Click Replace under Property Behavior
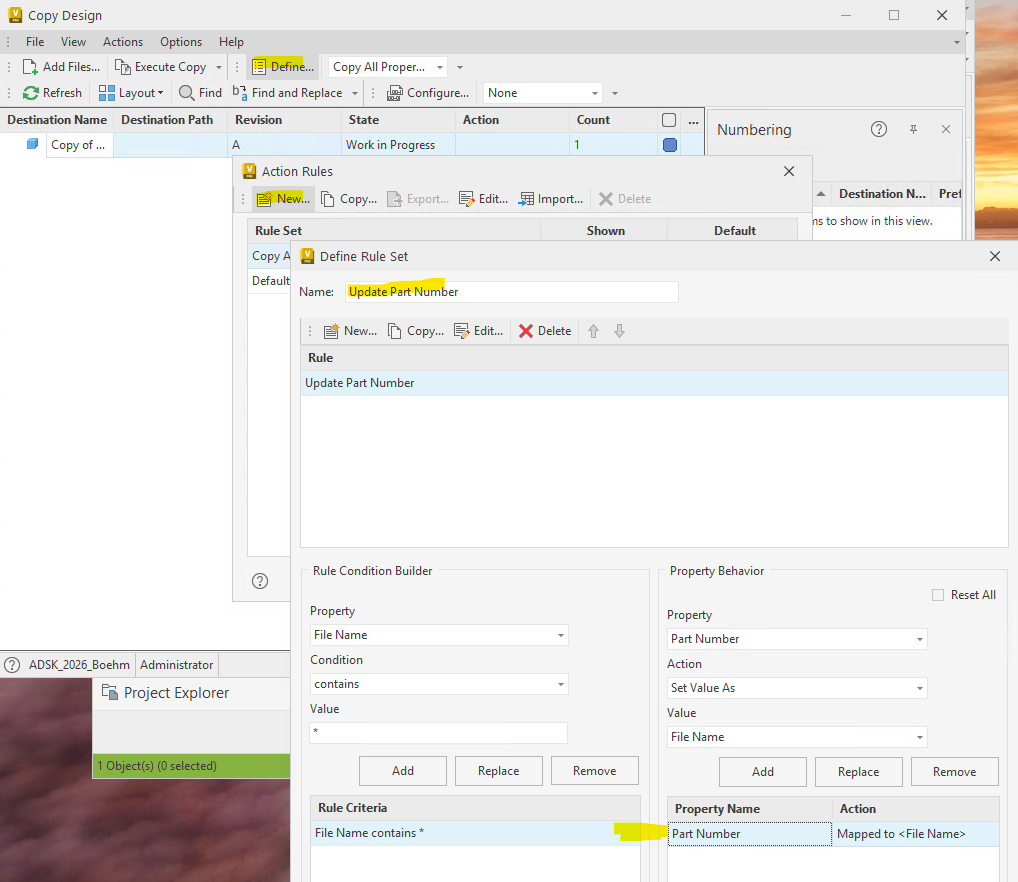Image resolution: width=1018 pixels, height=882 pixels. (858, 771)
